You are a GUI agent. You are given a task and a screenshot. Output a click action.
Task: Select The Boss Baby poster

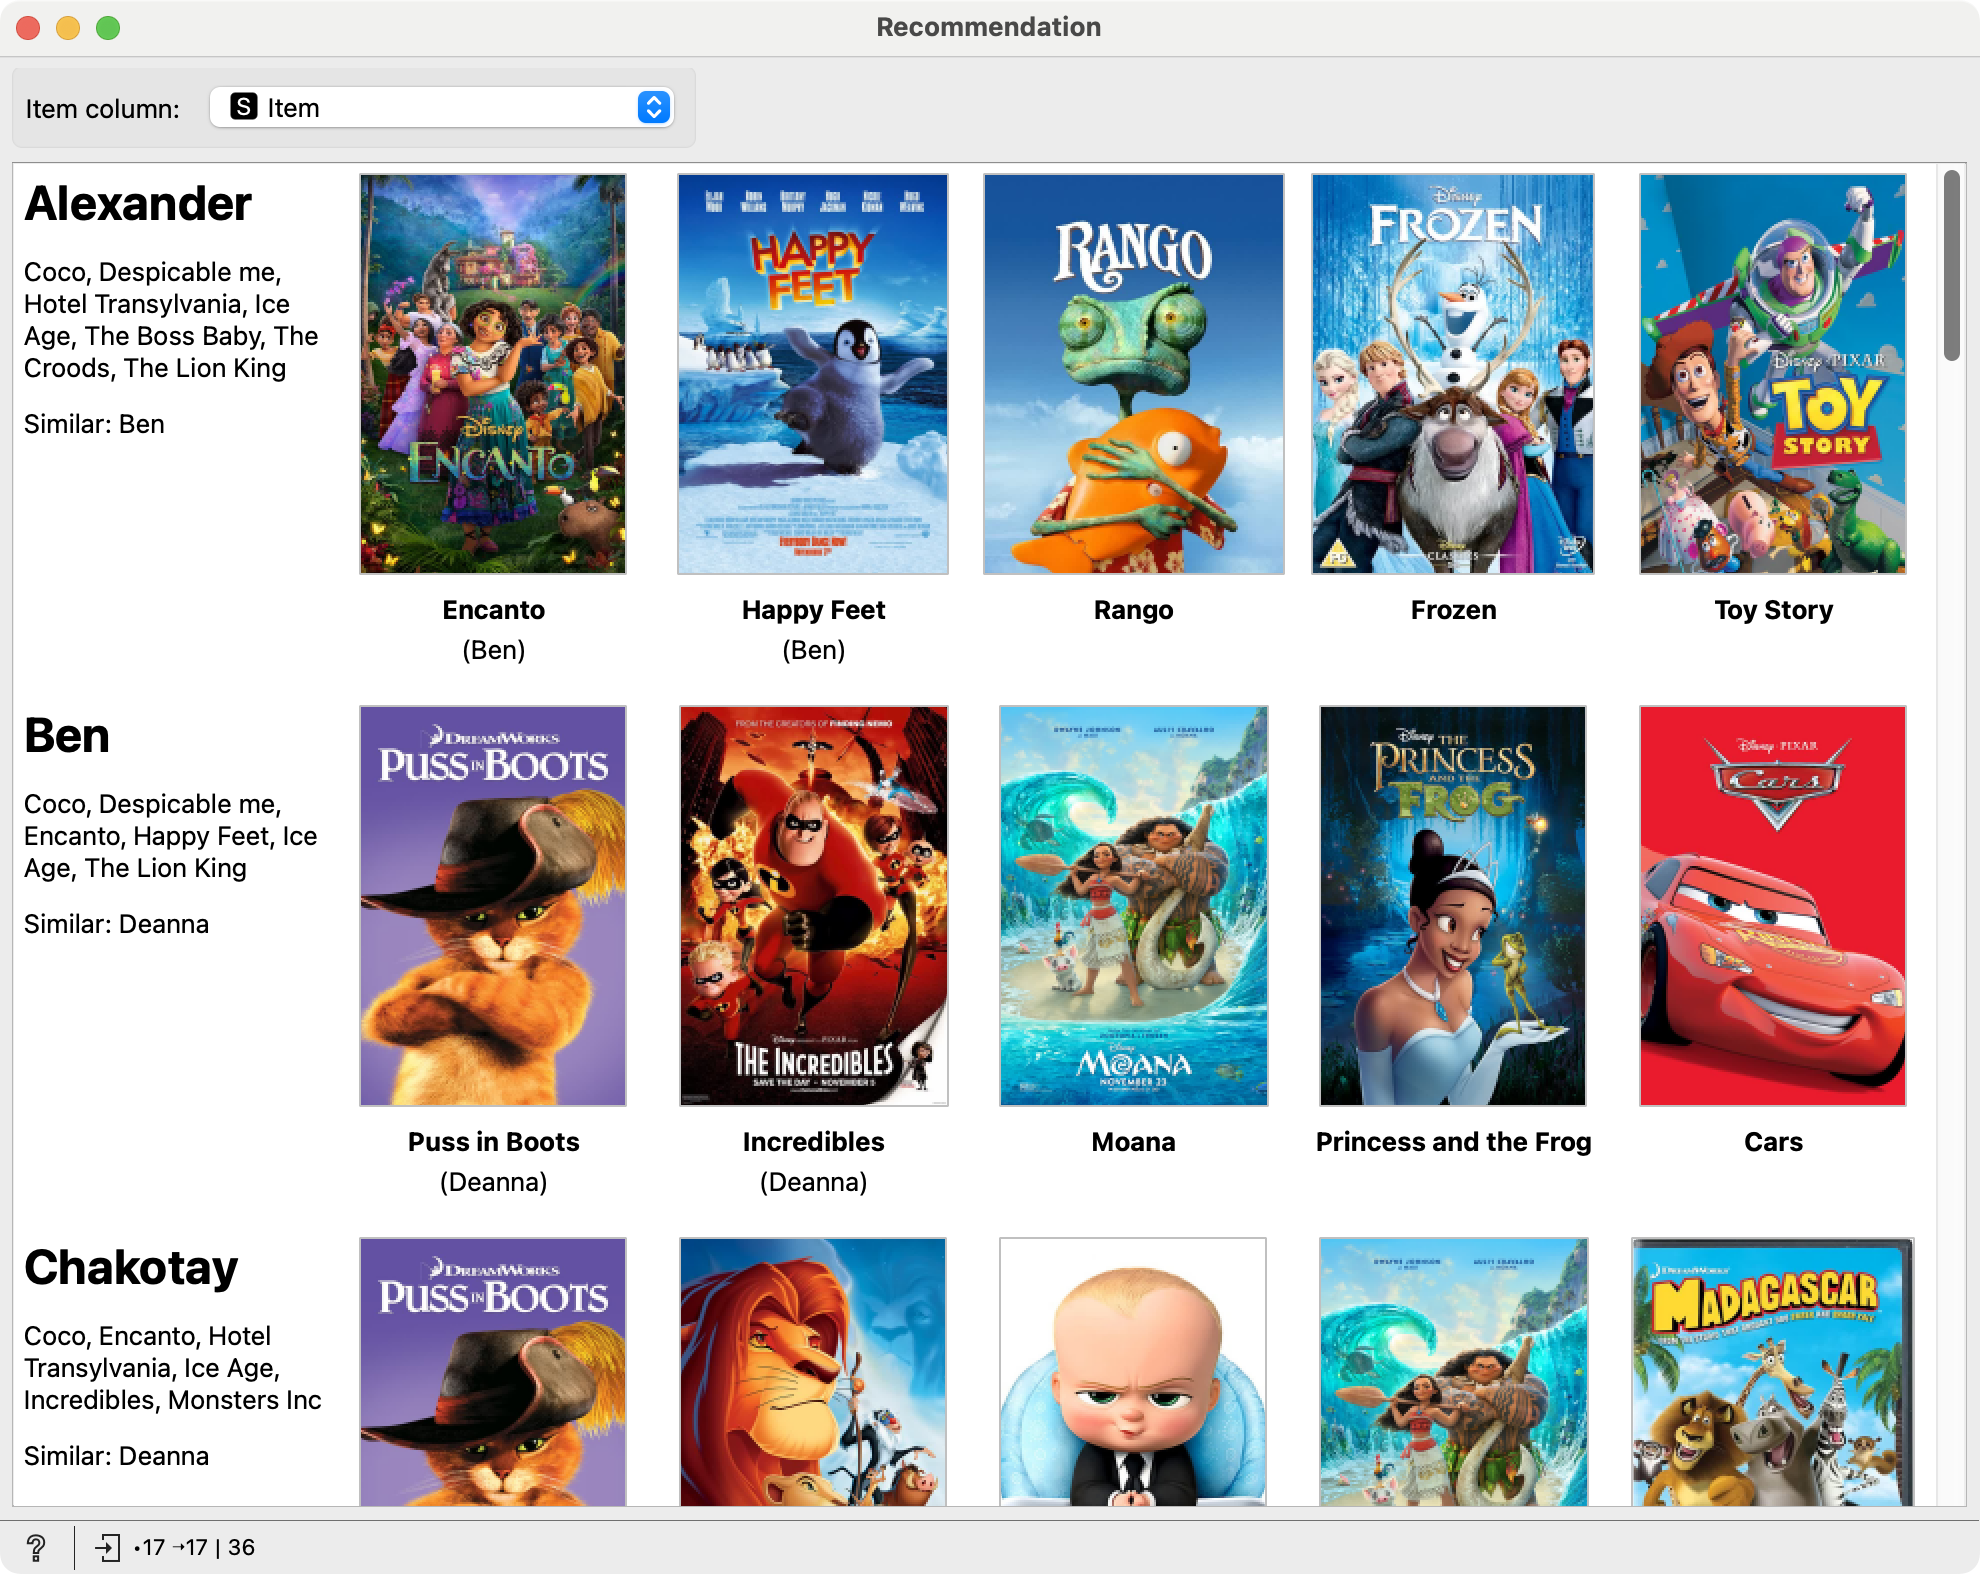coord(1133,1372)
